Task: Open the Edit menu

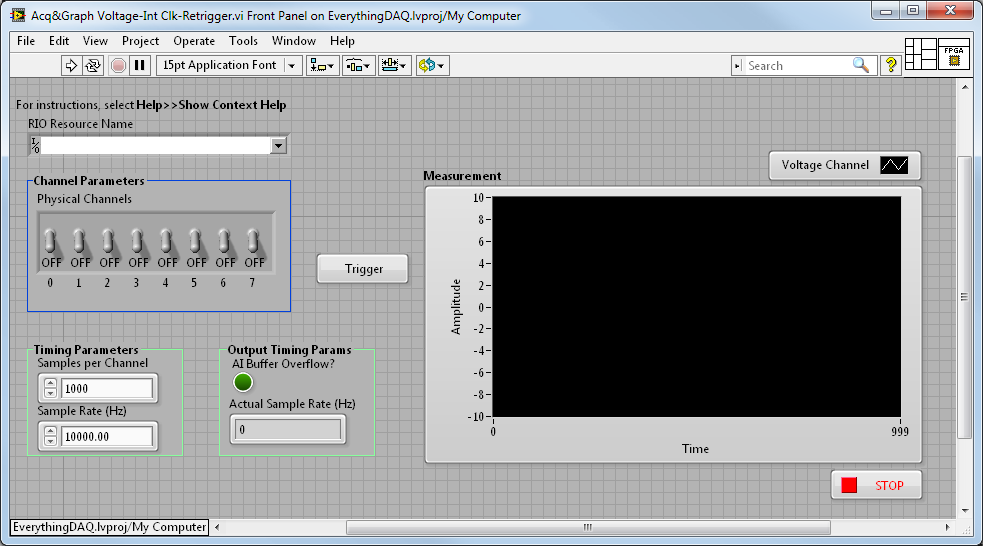Action: pyautogui.click(x=59, y=41)
